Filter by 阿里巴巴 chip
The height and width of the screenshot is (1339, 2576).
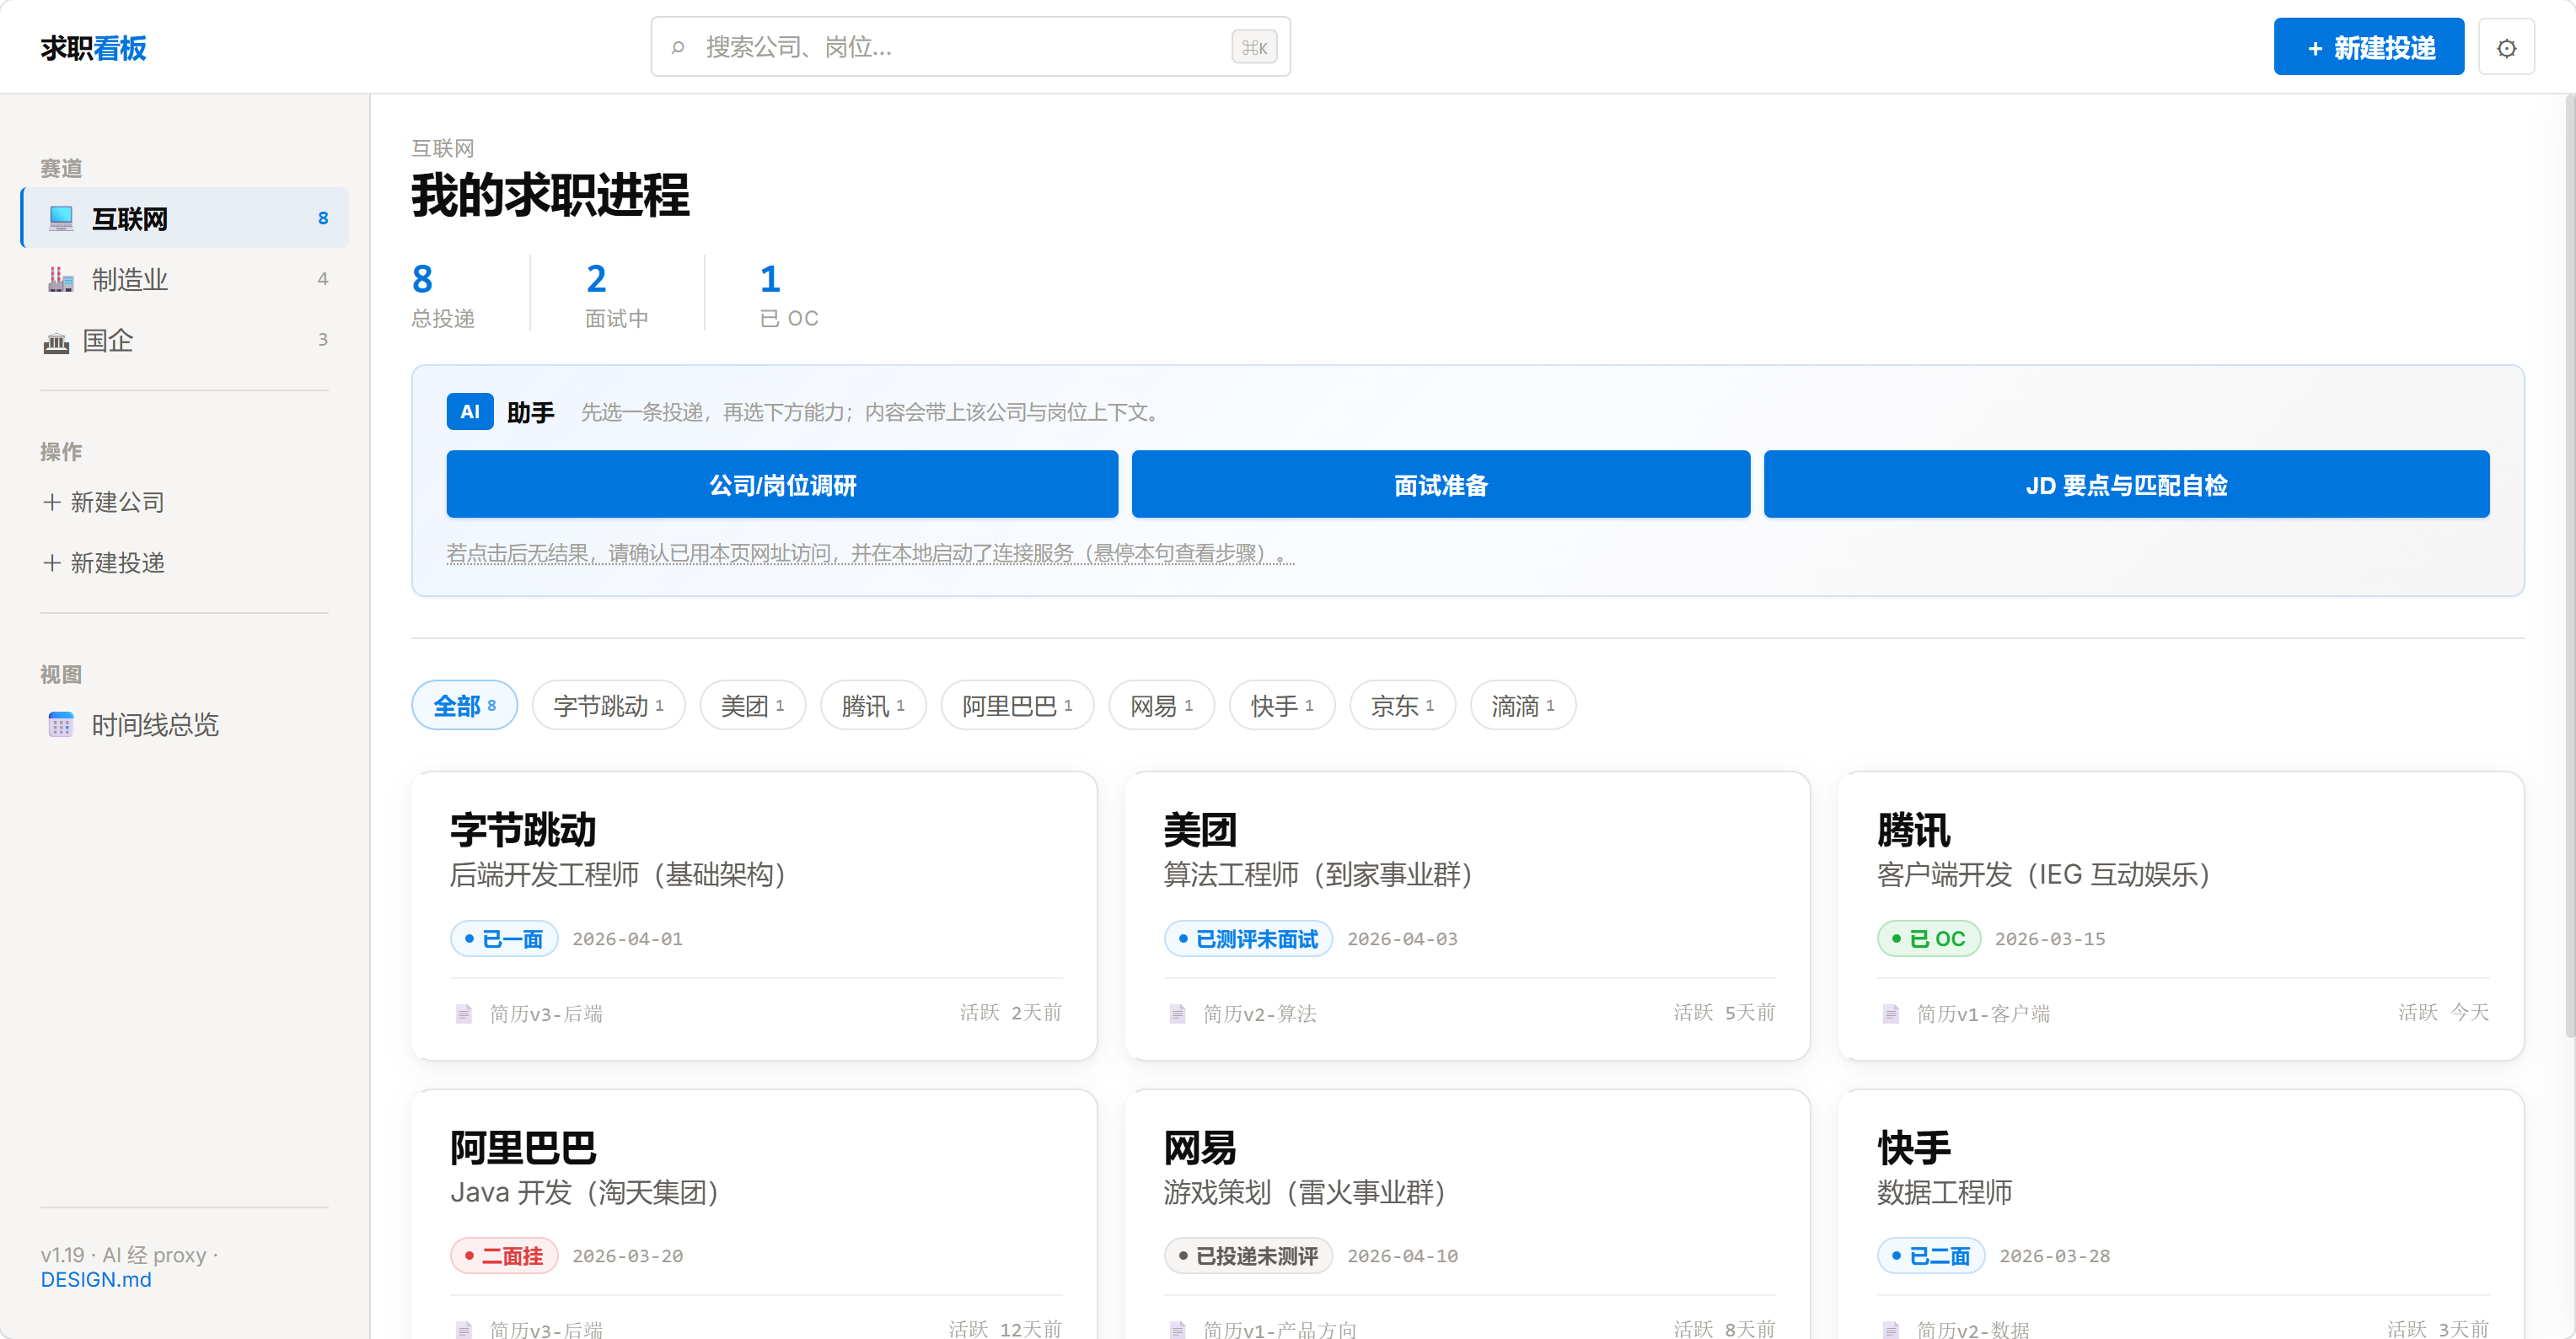(1017, 706)
